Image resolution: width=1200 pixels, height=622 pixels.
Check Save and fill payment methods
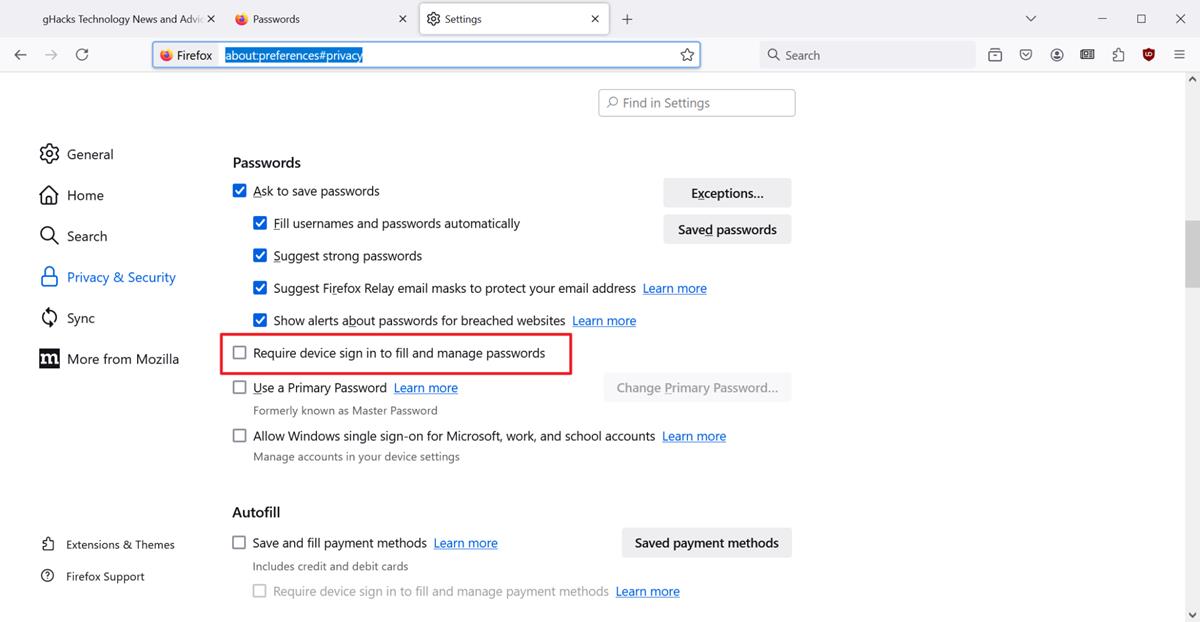point(240,542)
